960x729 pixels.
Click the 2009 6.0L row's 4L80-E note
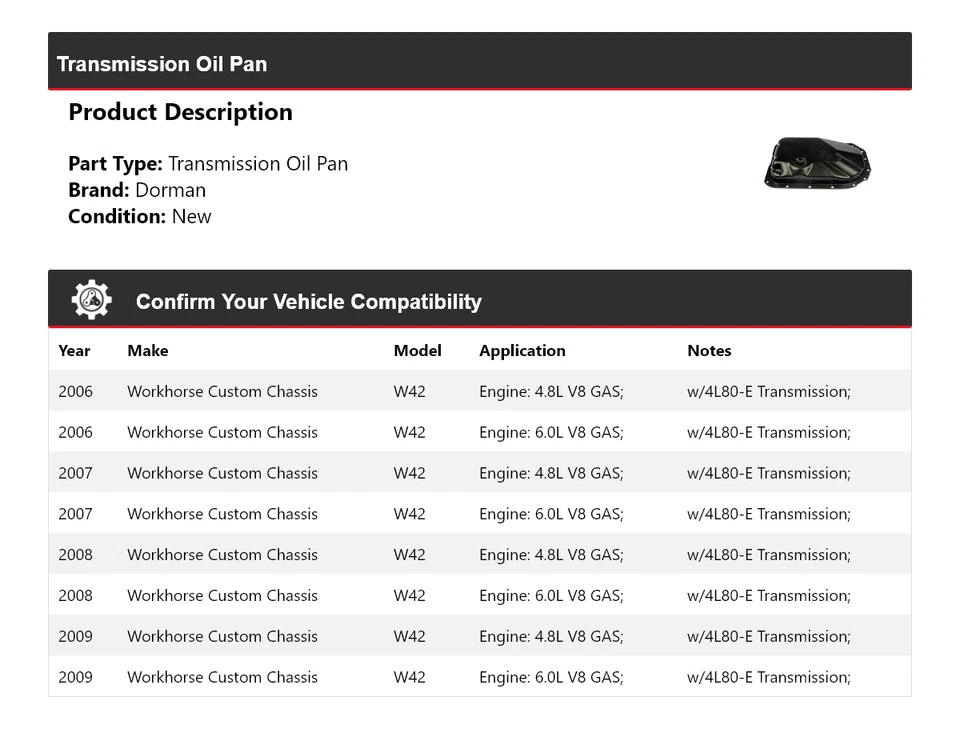pyautogui.click(x=768, y=677)
